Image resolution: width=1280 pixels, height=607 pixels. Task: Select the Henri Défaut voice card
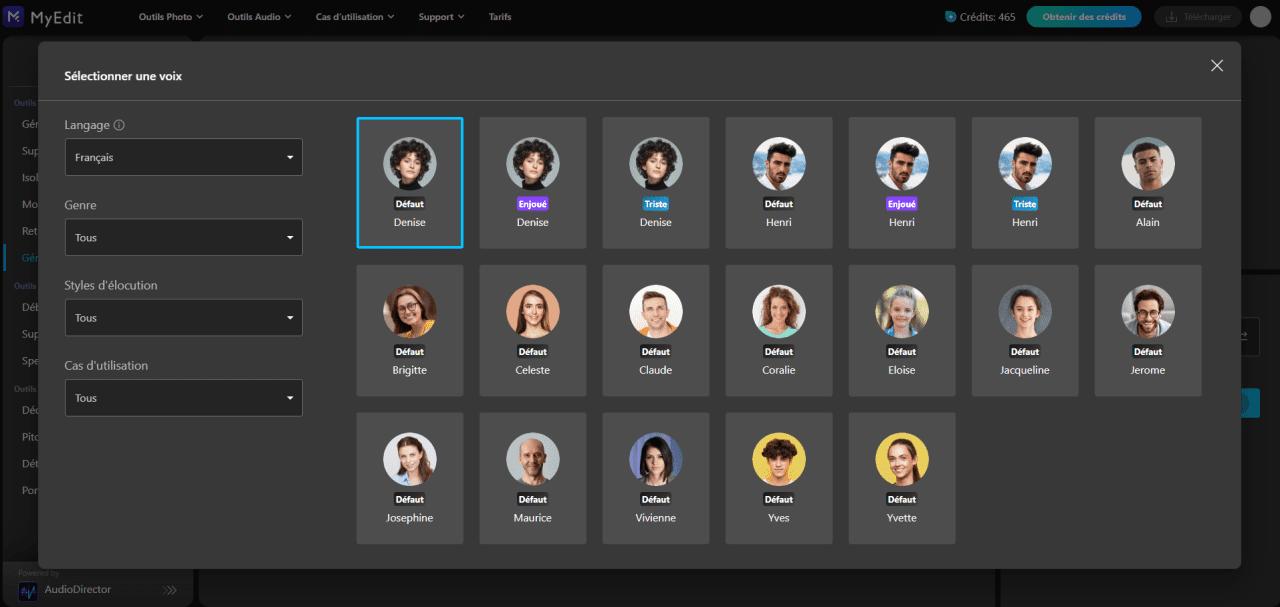click(x=779, y=183)
